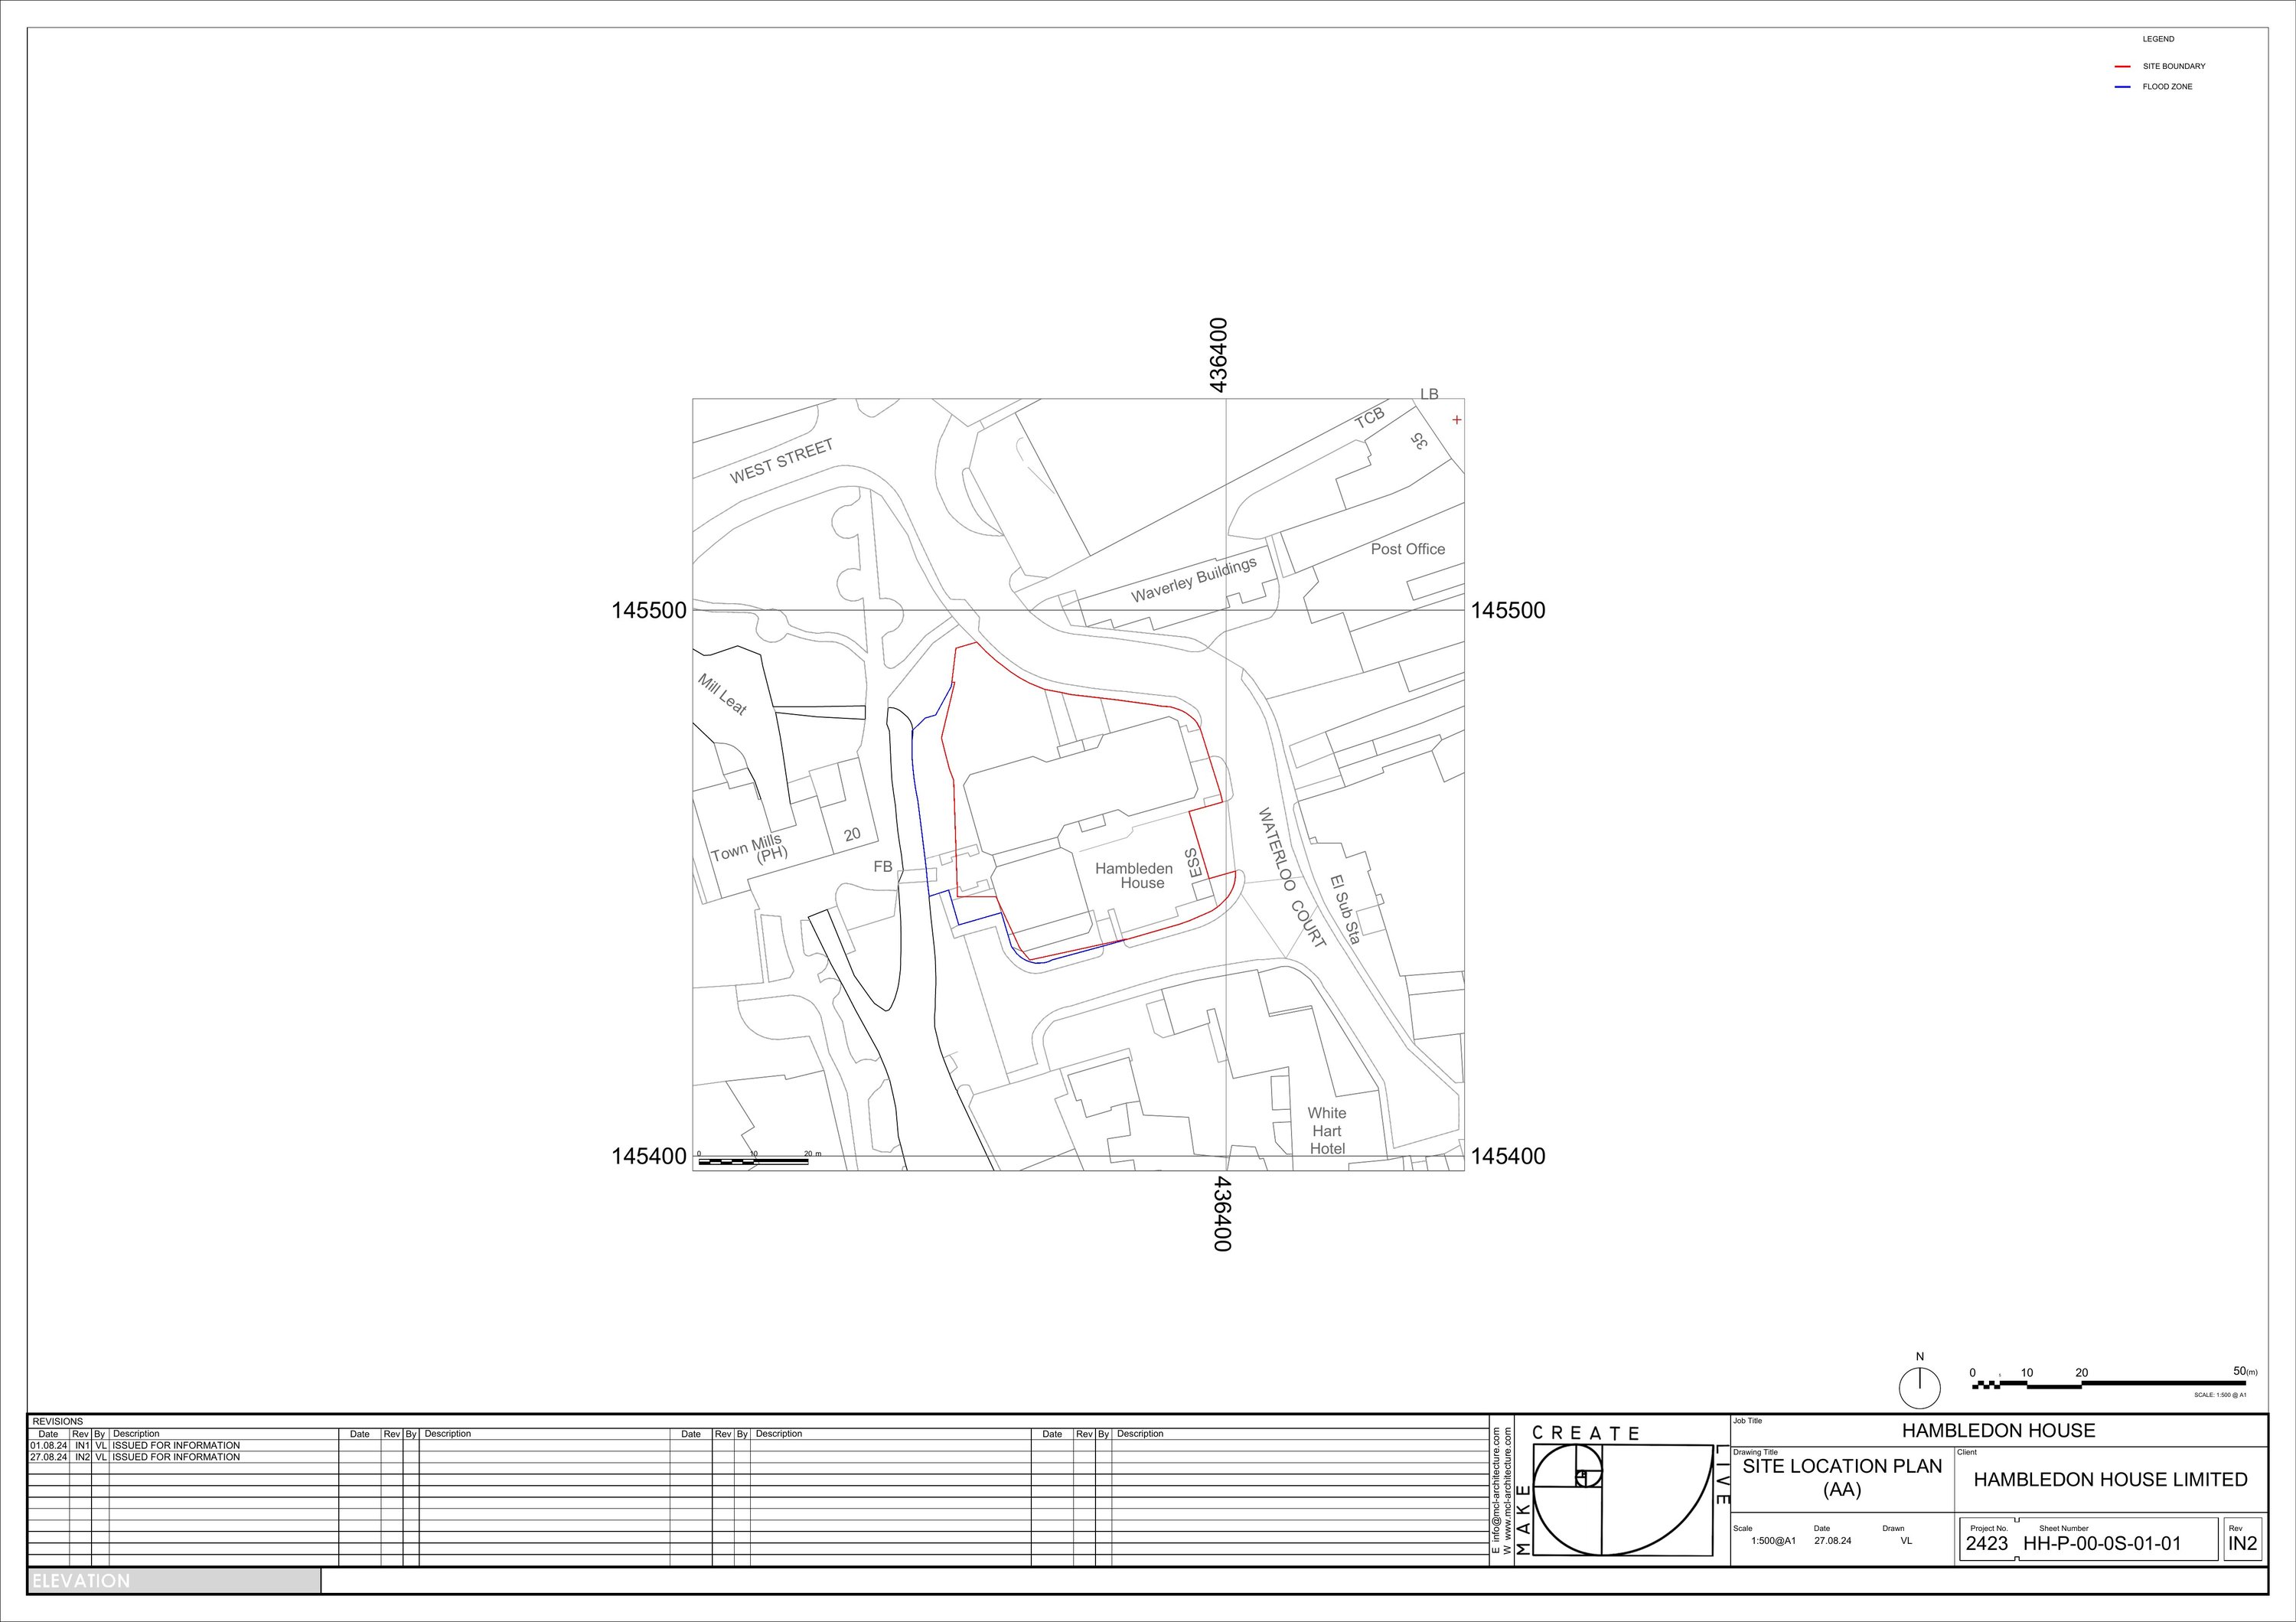Expand the REVISIONS table
Screen dimensions: 2296x1622
coord(57,1420)
